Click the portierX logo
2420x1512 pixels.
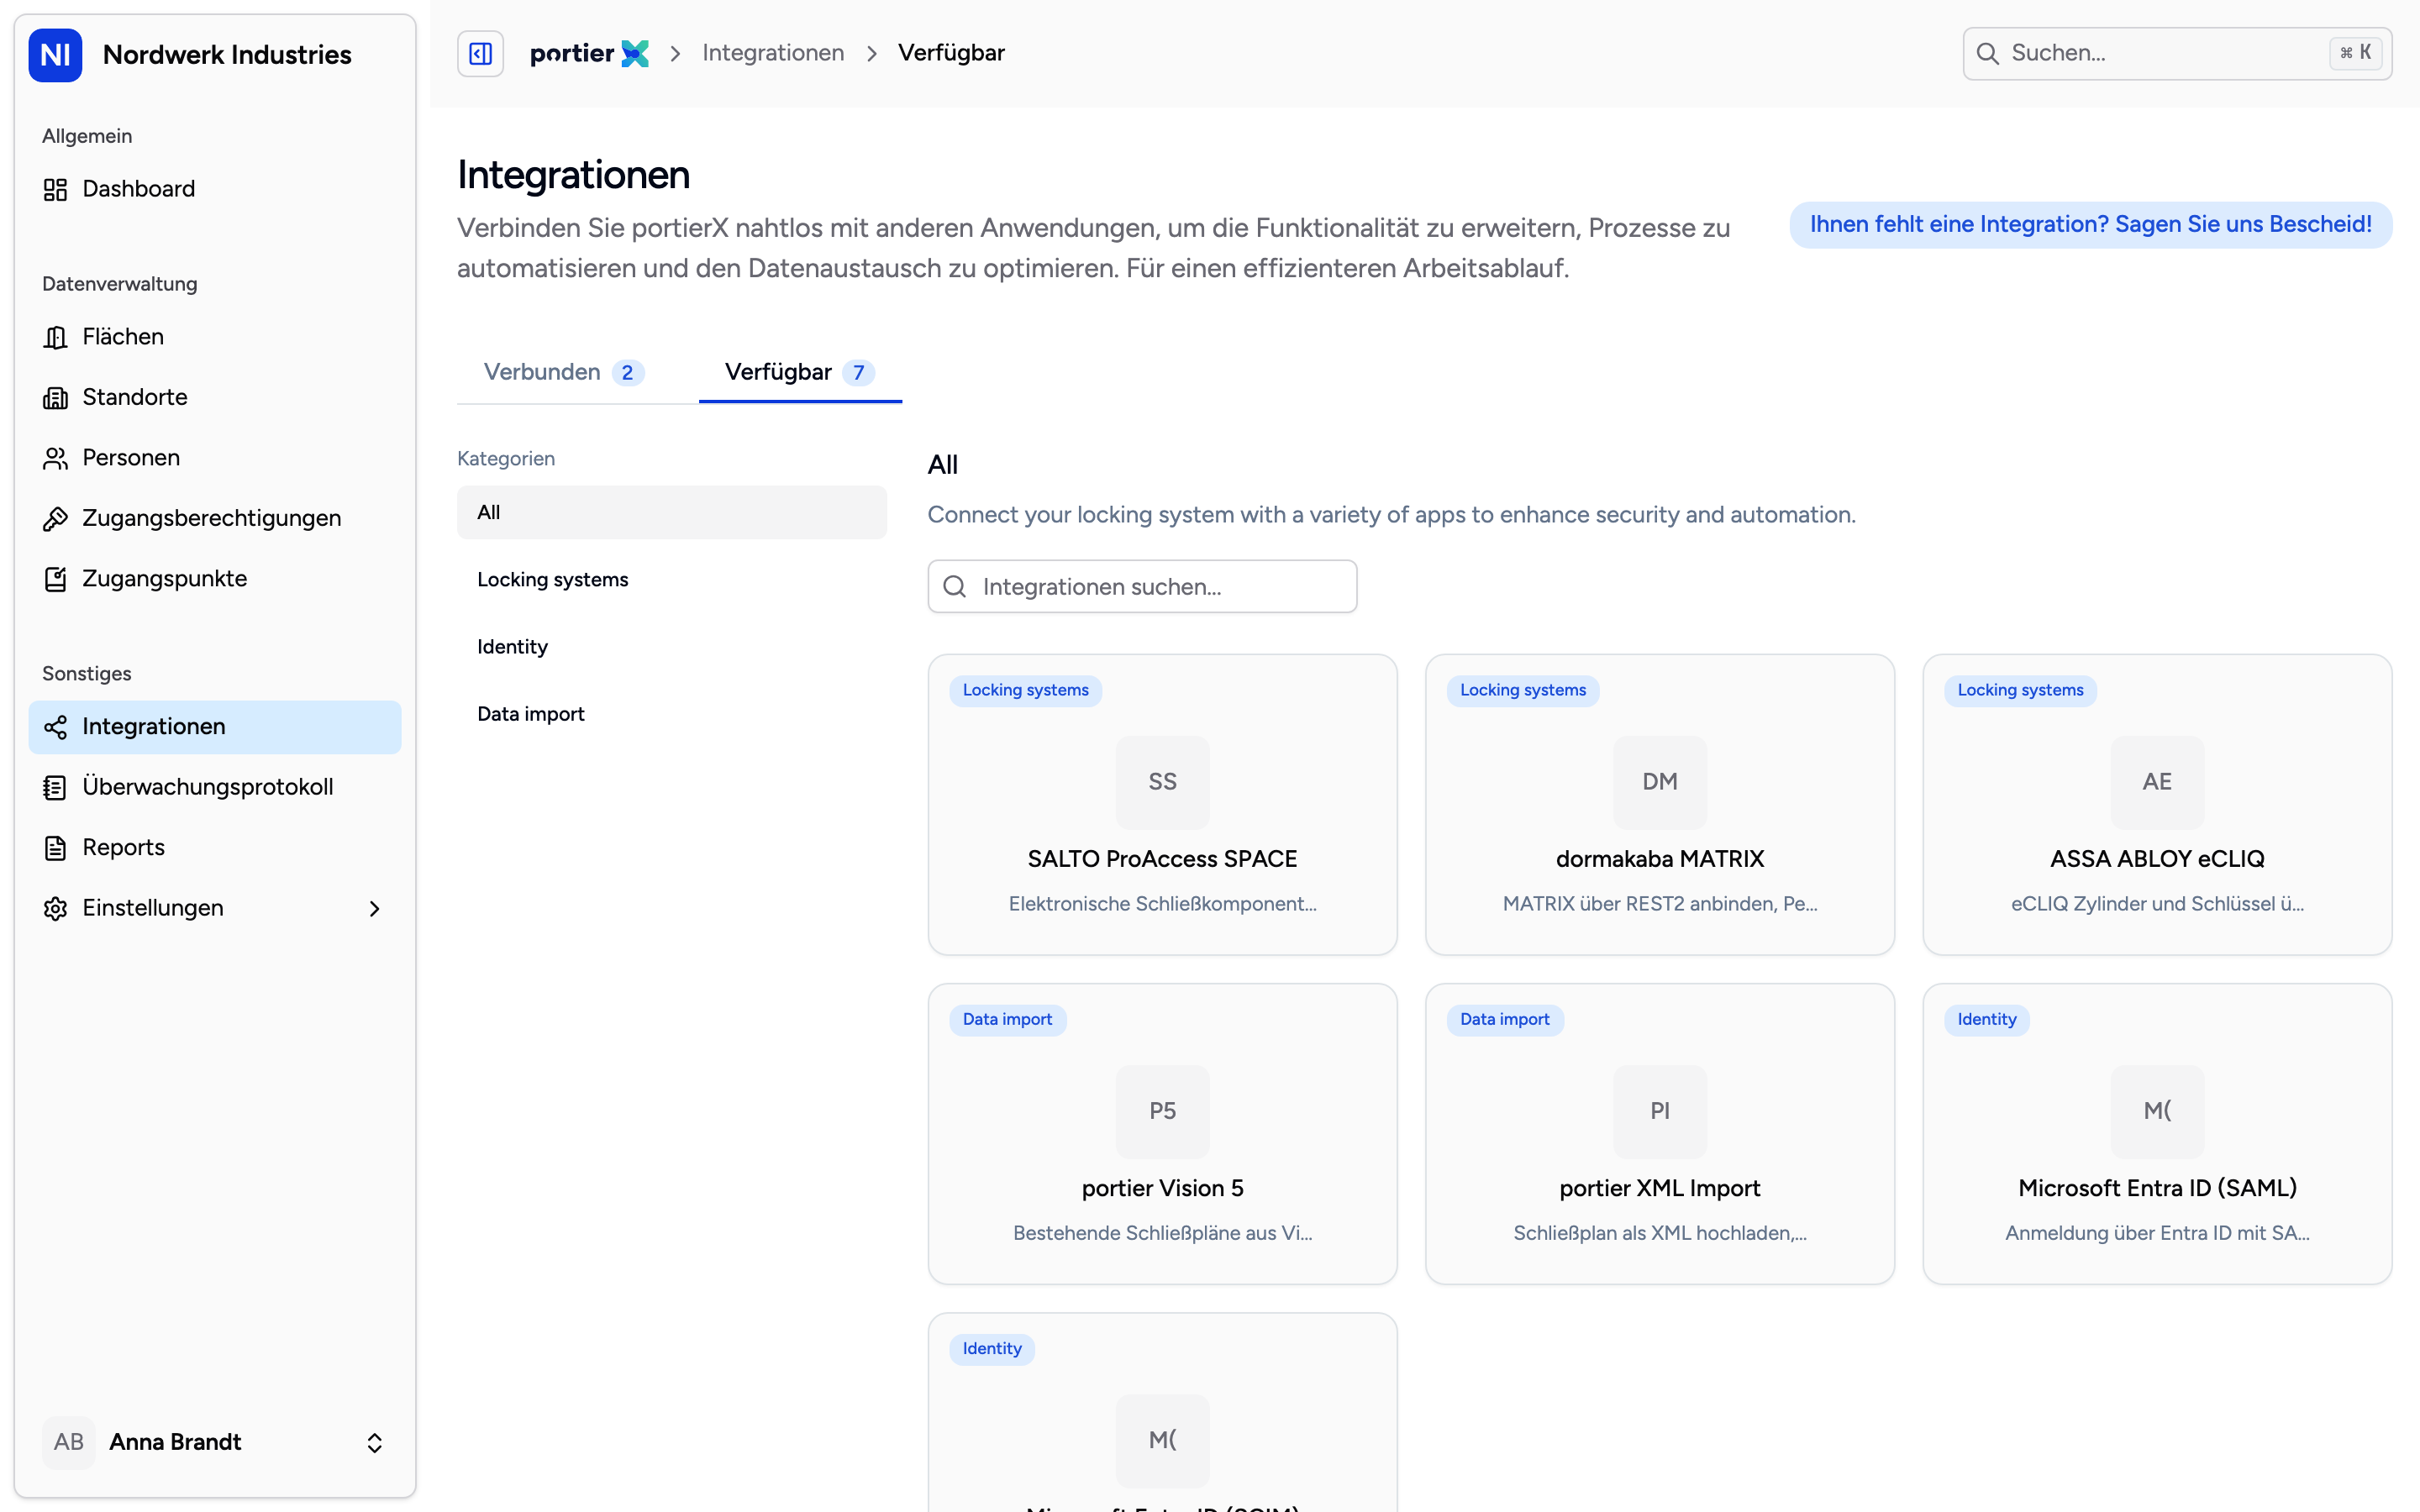click(x=589, y=53)
